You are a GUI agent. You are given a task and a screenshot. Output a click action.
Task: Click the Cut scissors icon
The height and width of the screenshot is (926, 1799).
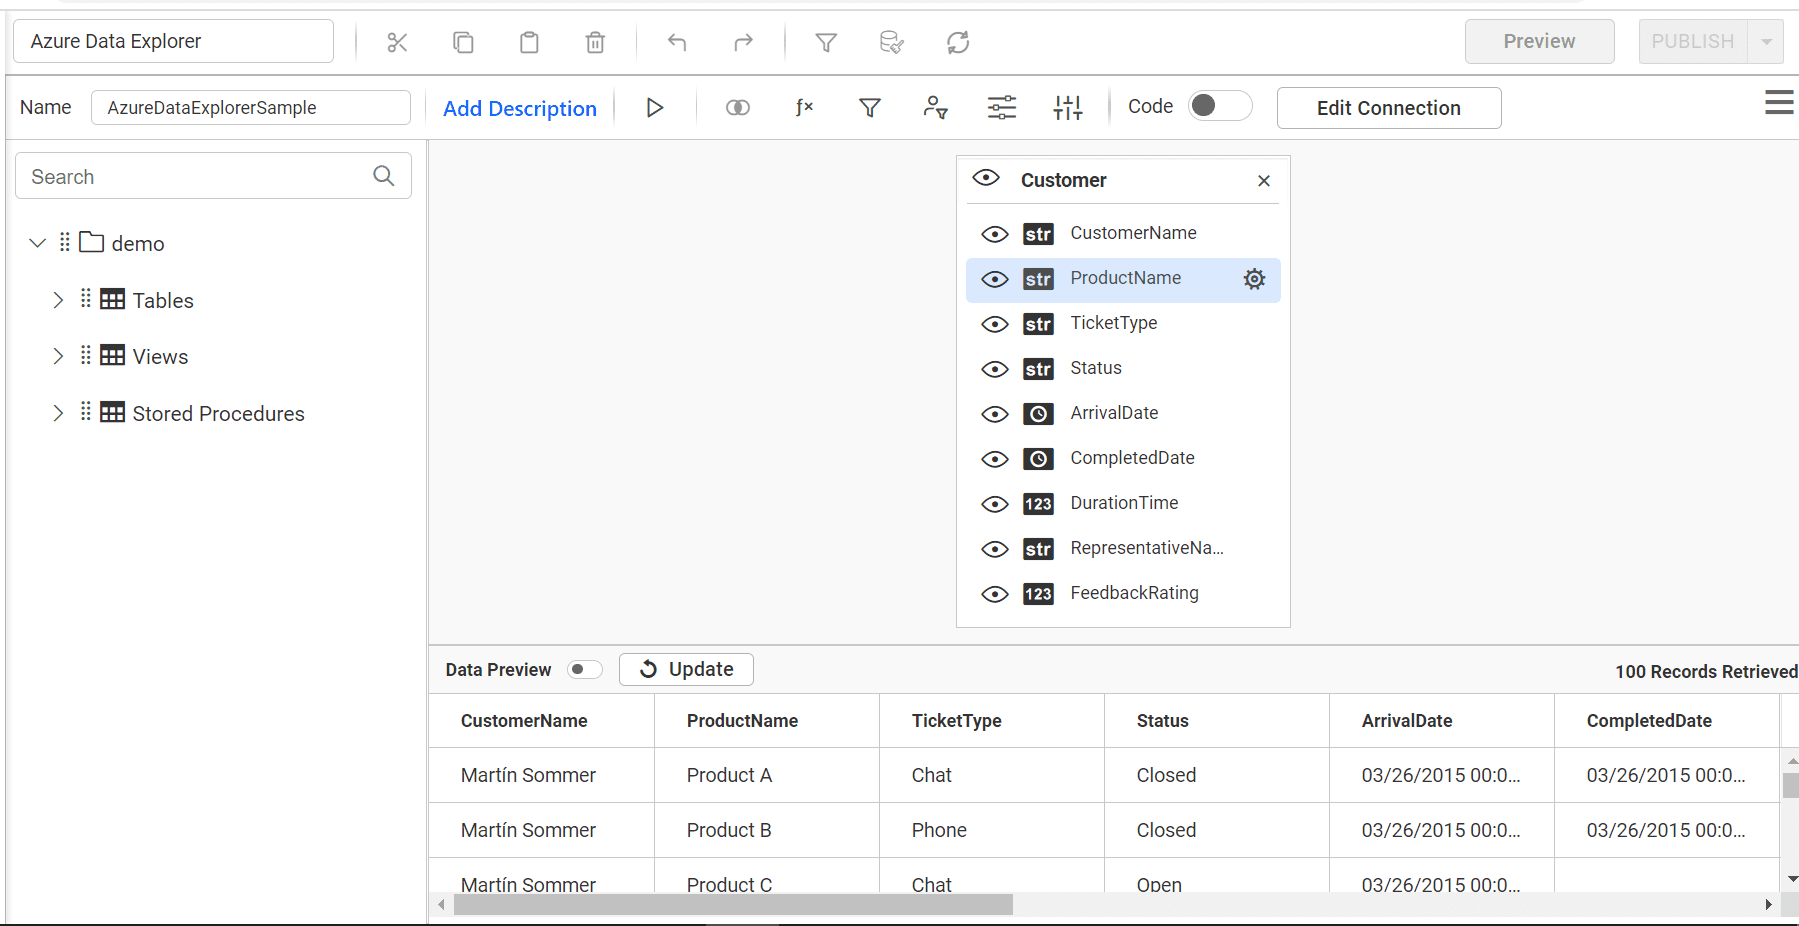(397, 42)
